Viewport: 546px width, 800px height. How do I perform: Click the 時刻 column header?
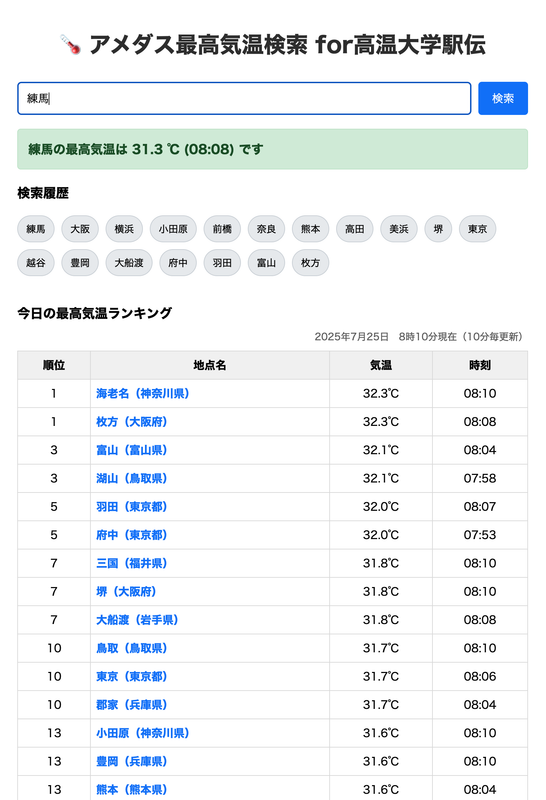tap(480, 365)
